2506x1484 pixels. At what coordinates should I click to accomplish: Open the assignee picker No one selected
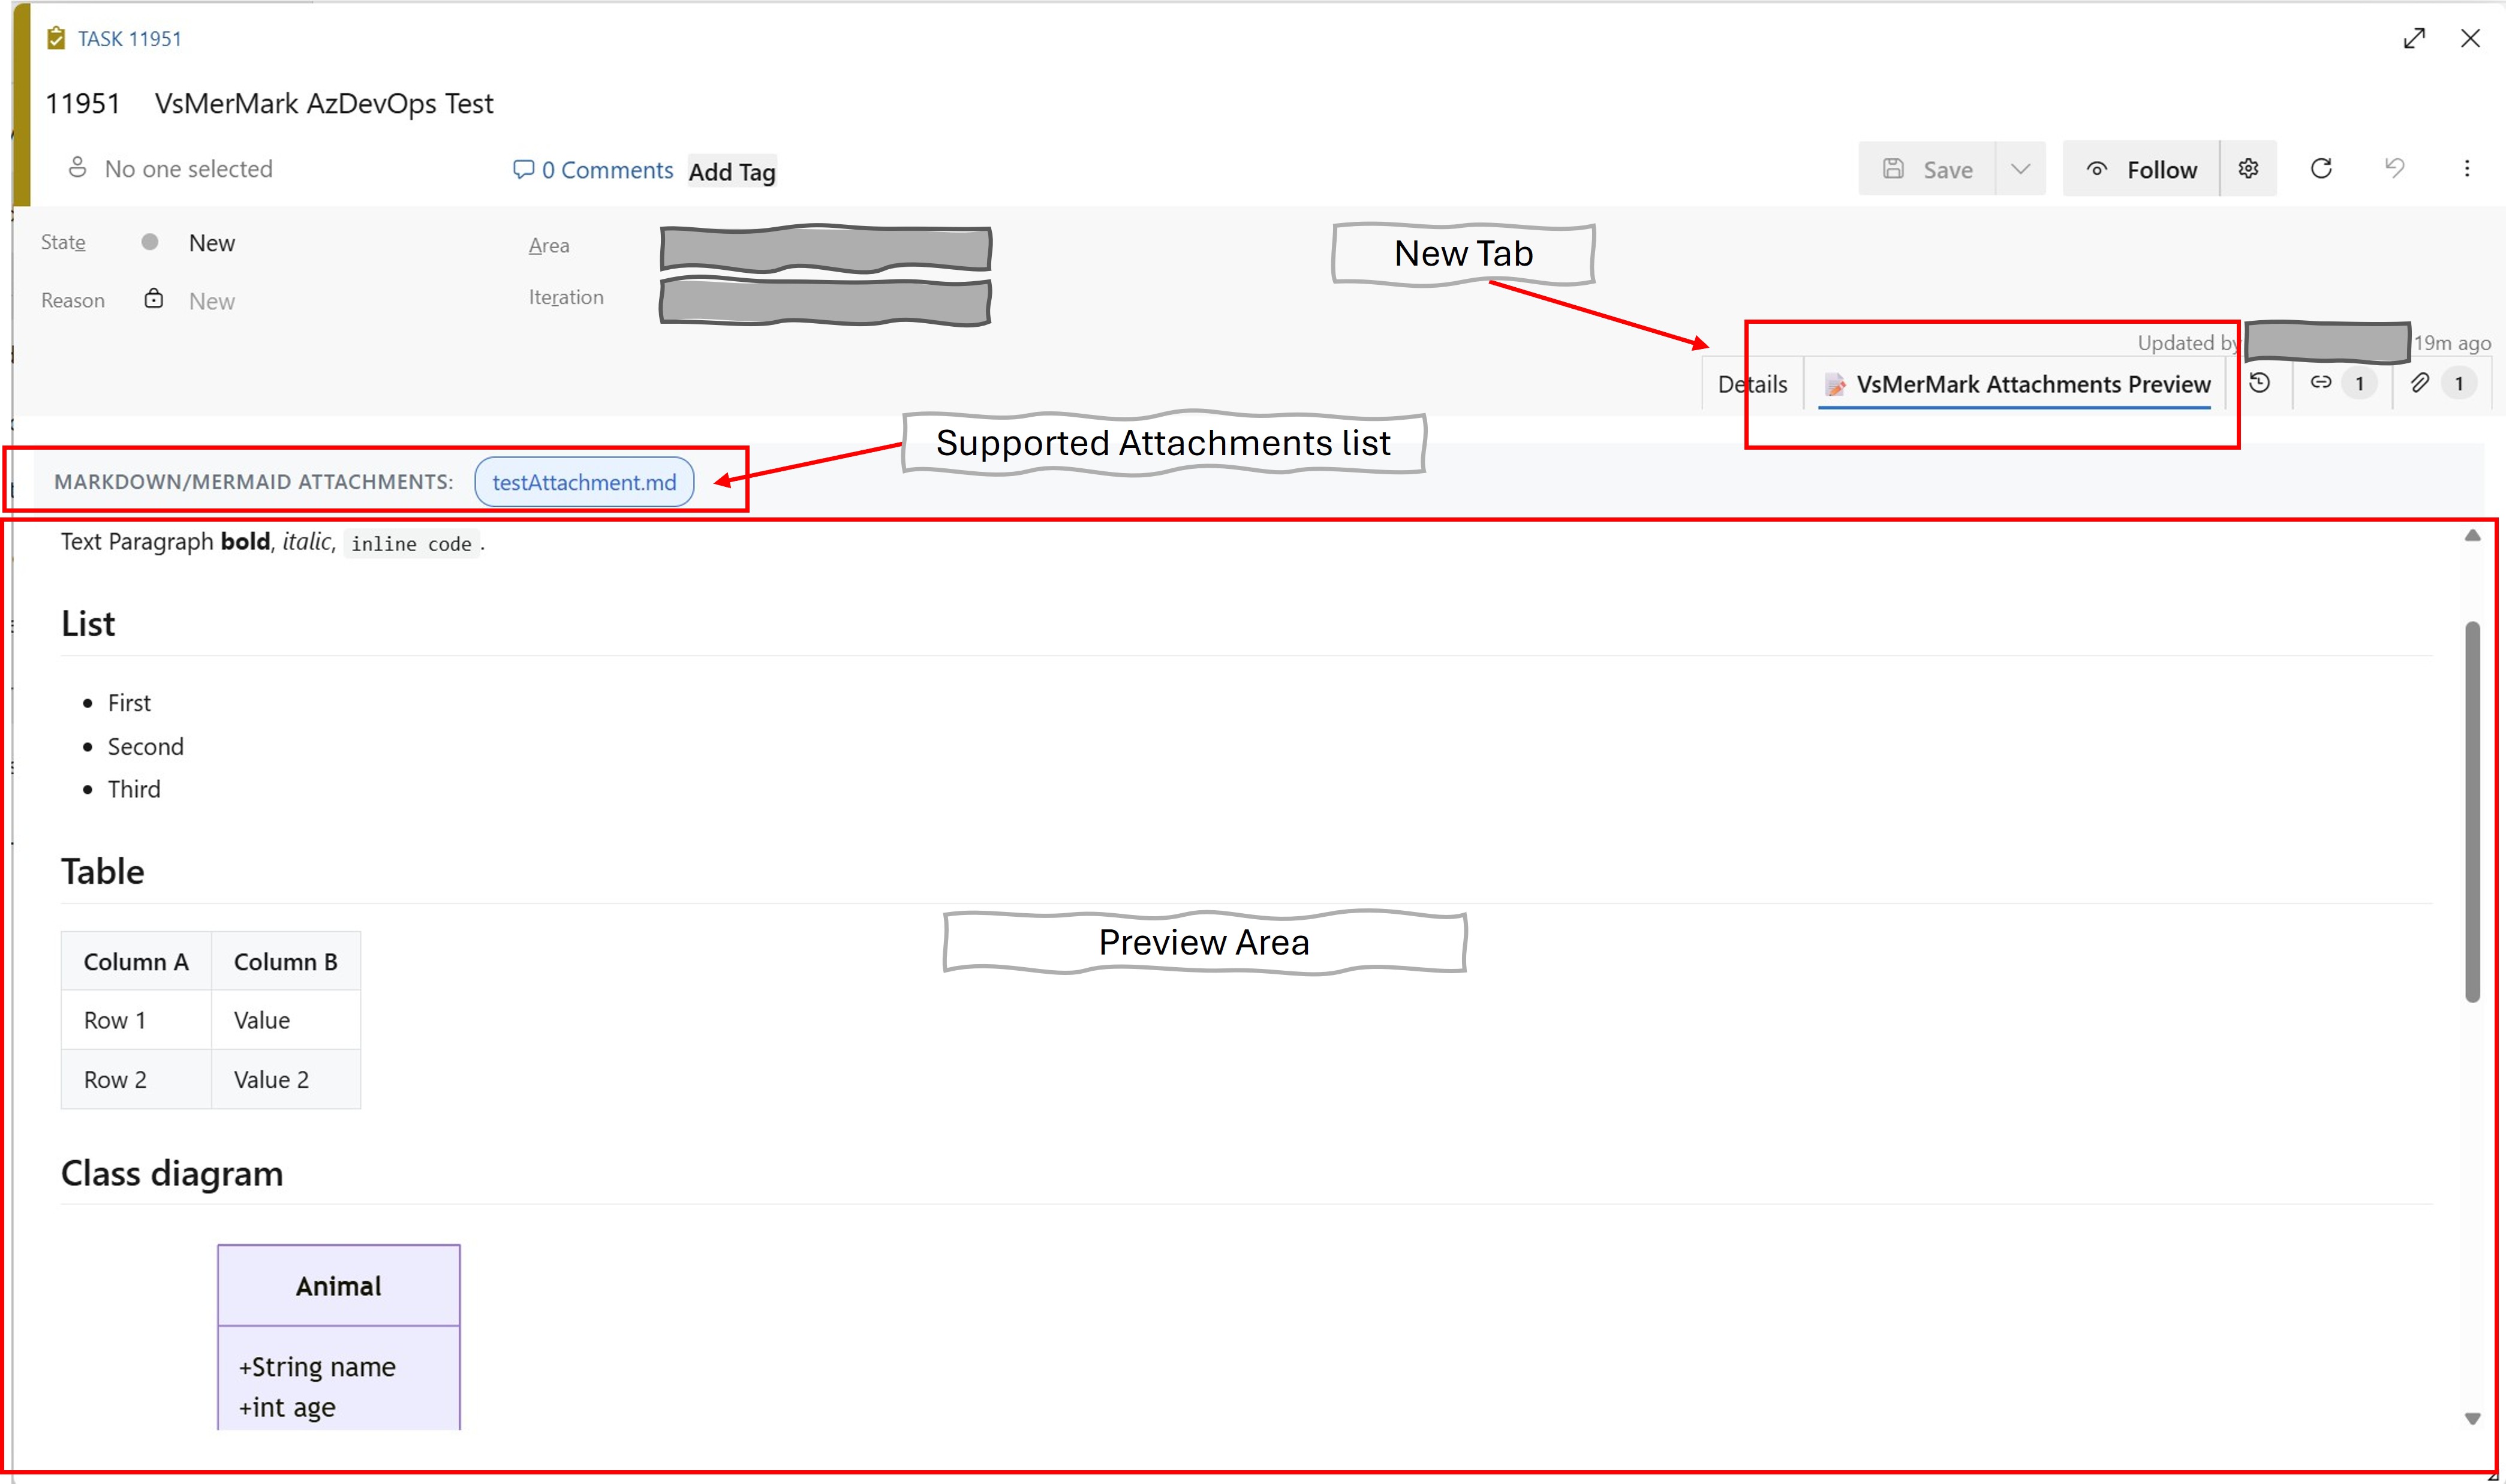tap(188, 169)
